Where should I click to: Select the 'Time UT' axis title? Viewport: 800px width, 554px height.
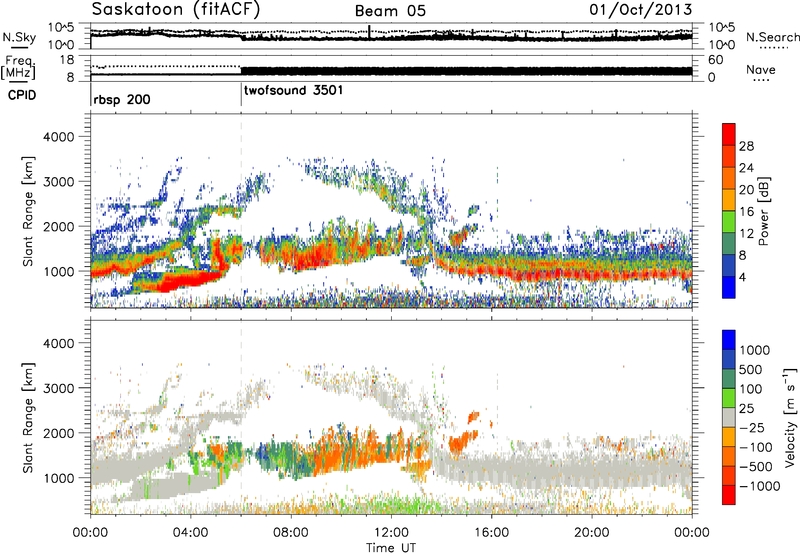[x=391, y=548]
